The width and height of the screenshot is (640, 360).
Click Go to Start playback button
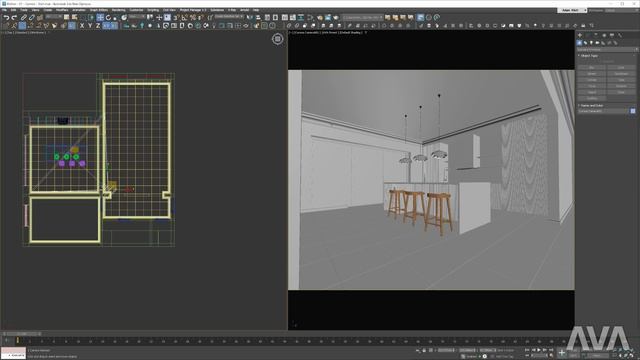coord(527,350)
